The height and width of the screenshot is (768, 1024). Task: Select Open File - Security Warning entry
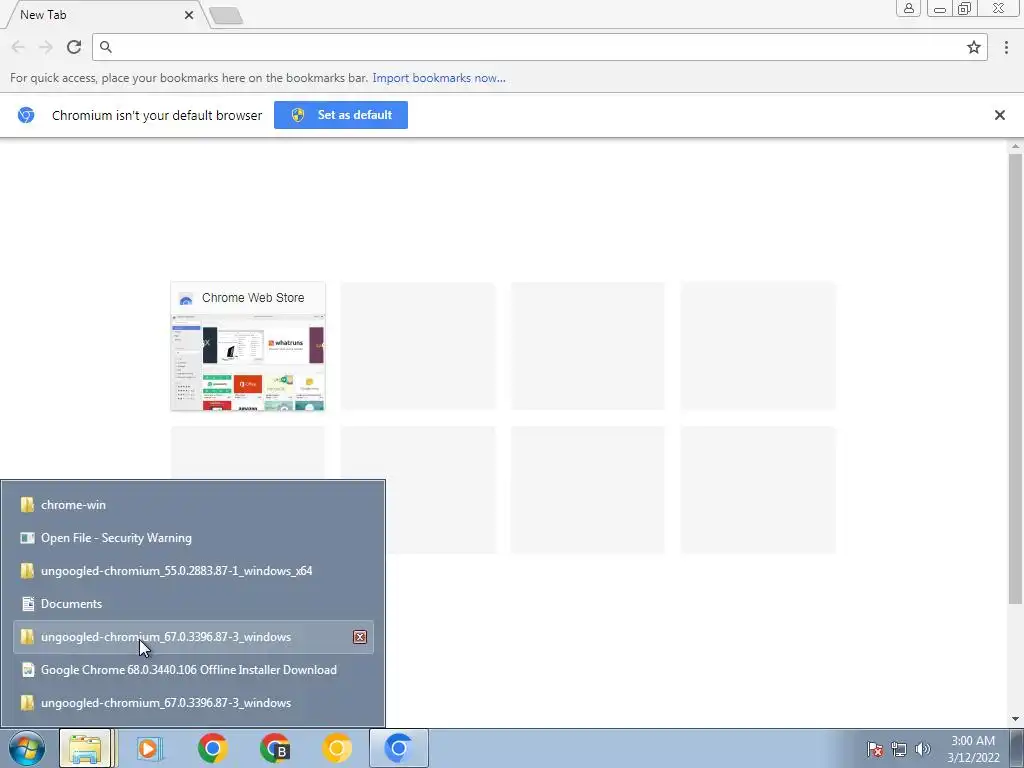193,538
